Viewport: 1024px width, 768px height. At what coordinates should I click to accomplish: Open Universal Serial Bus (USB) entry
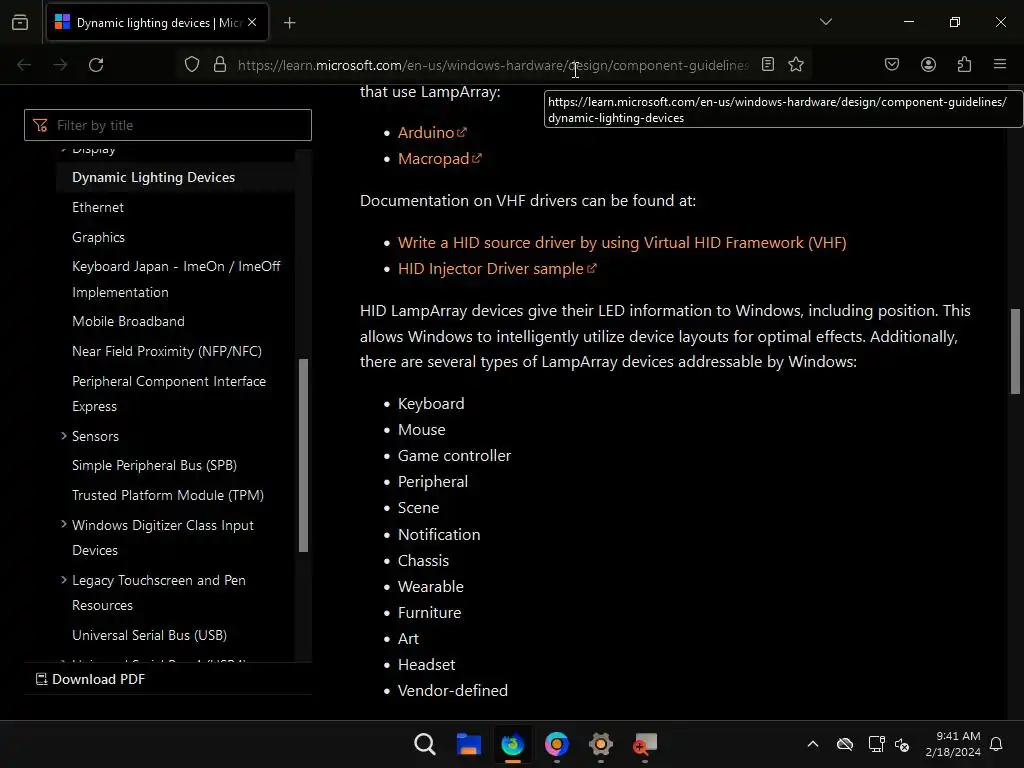coord(150,635)
